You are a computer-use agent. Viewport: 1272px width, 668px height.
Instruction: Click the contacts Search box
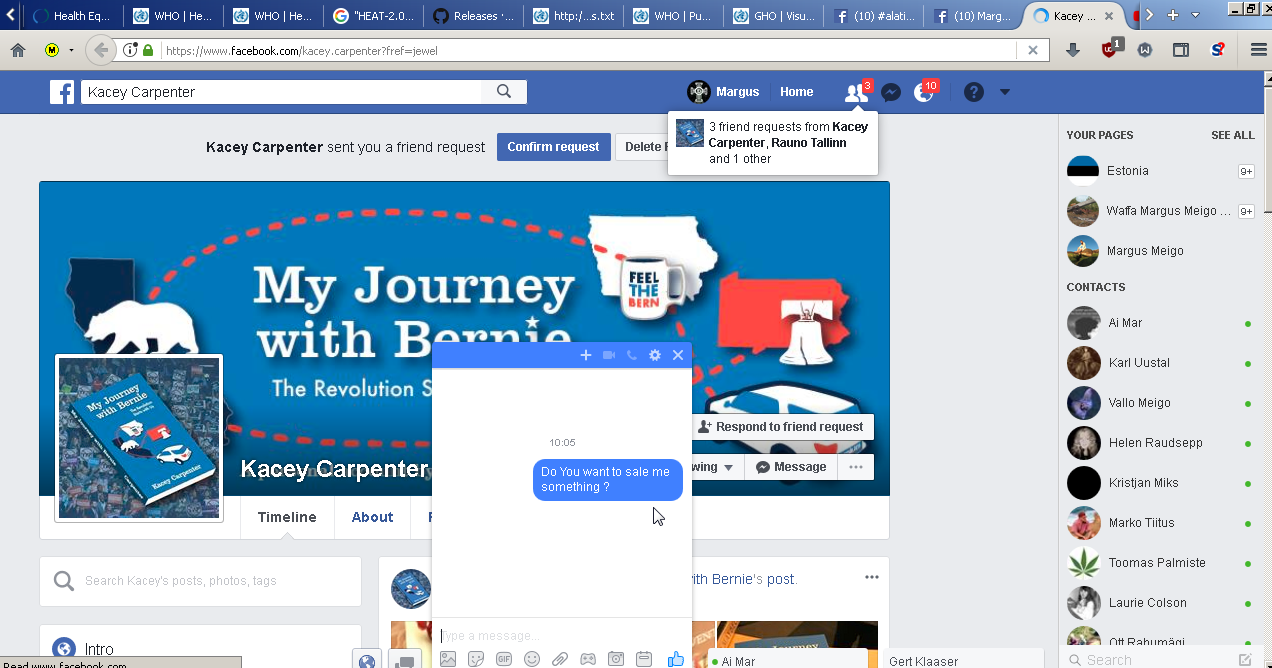pos(1150,659)
